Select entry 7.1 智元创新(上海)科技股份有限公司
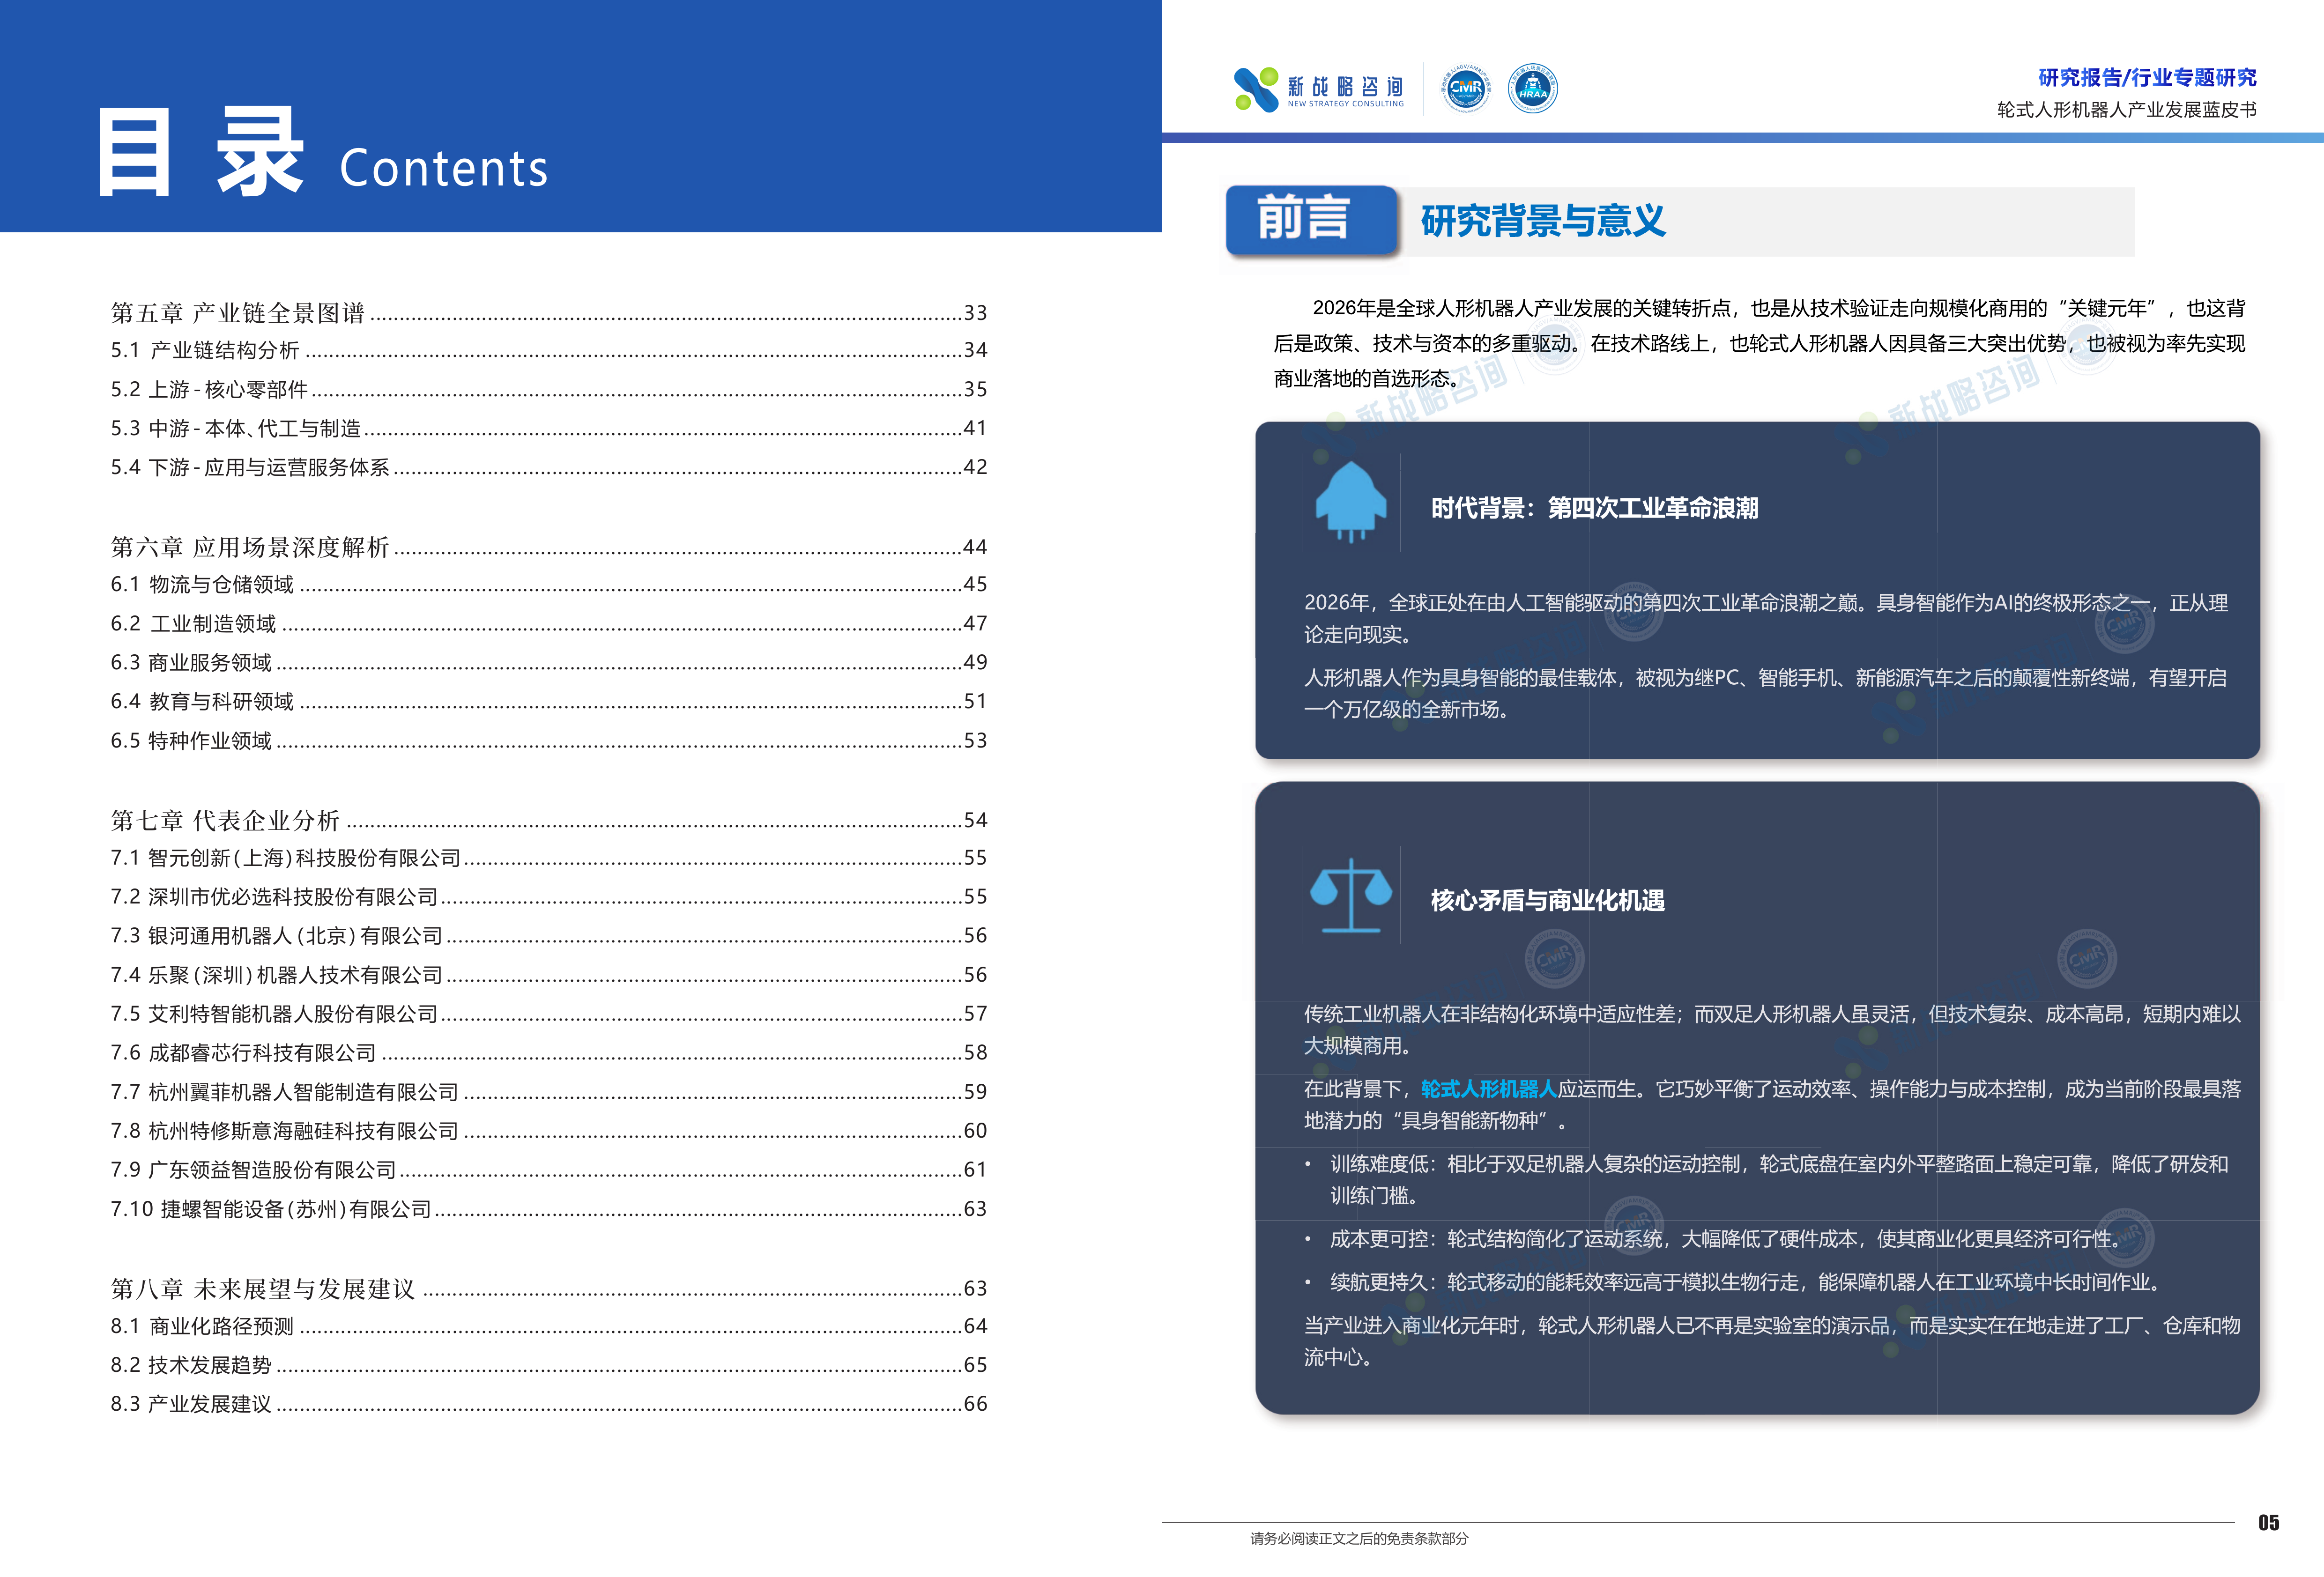Image resolution: width=2324 pixels, height=1577 pixels. 548,858
